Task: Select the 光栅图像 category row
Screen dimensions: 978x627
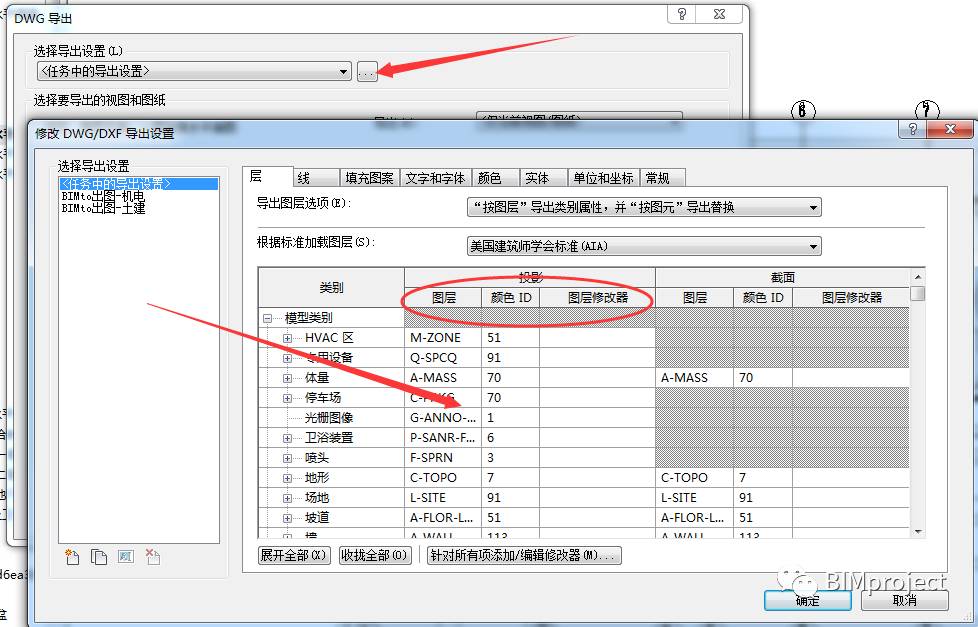Action: [x=329, y=418]
